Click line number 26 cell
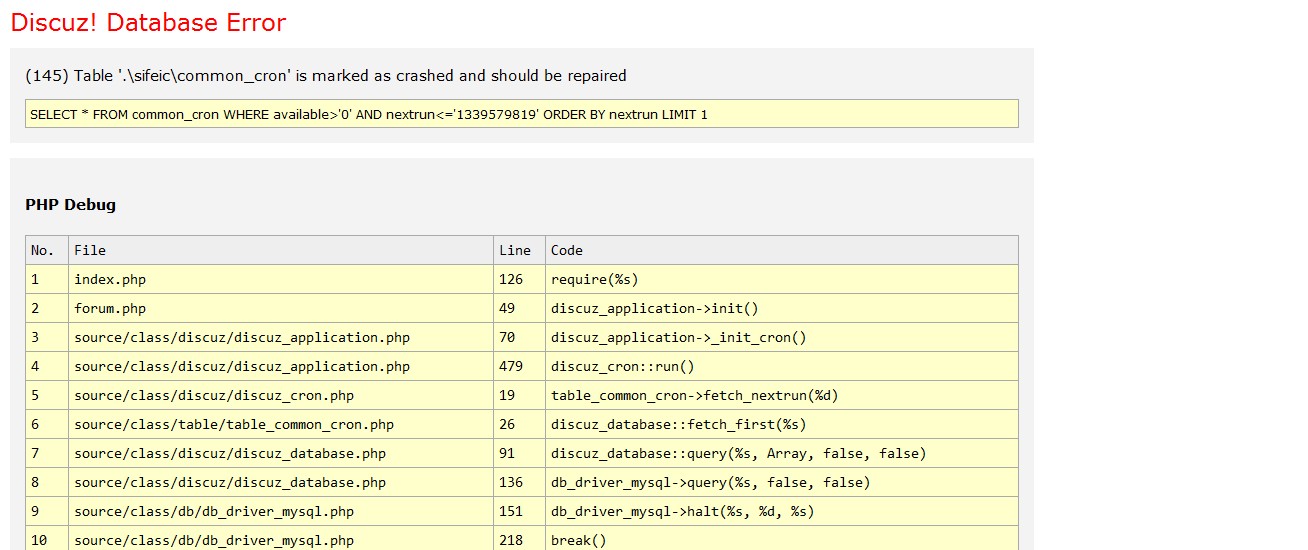Image resolution: width=1308 pixels, height=550 pixels. (519, 424)
